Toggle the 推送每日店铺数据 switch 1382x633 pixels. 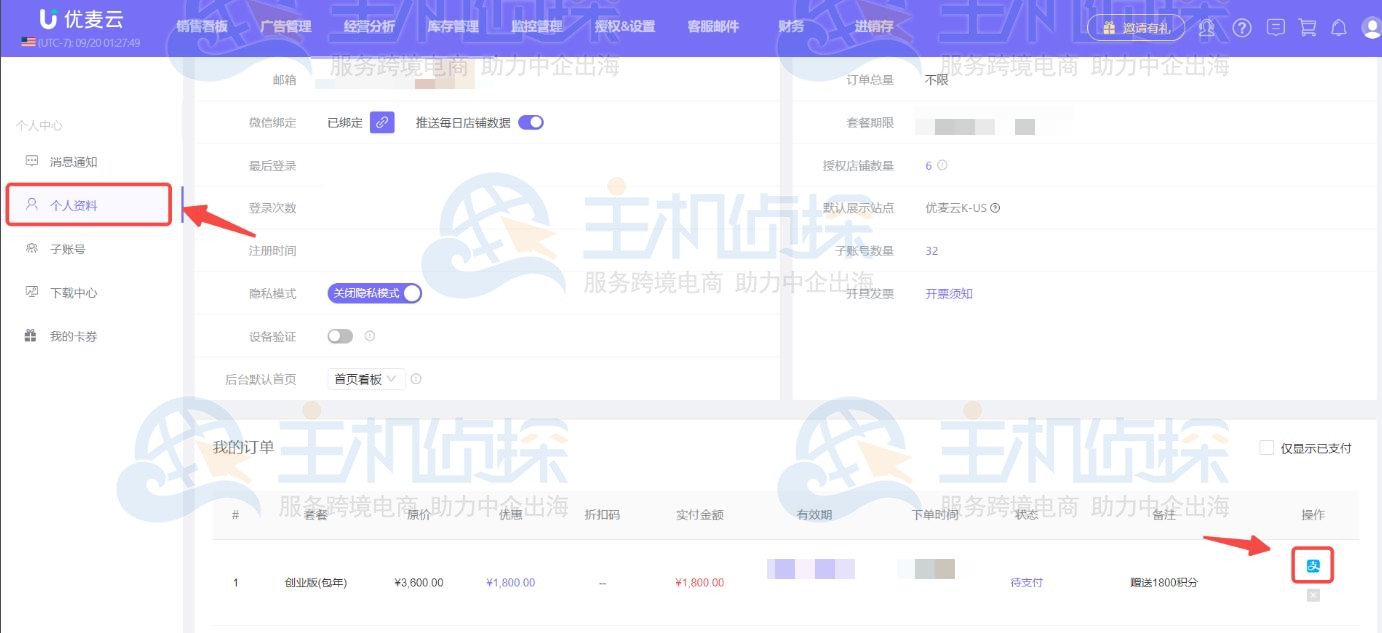(x=530, y=121)
